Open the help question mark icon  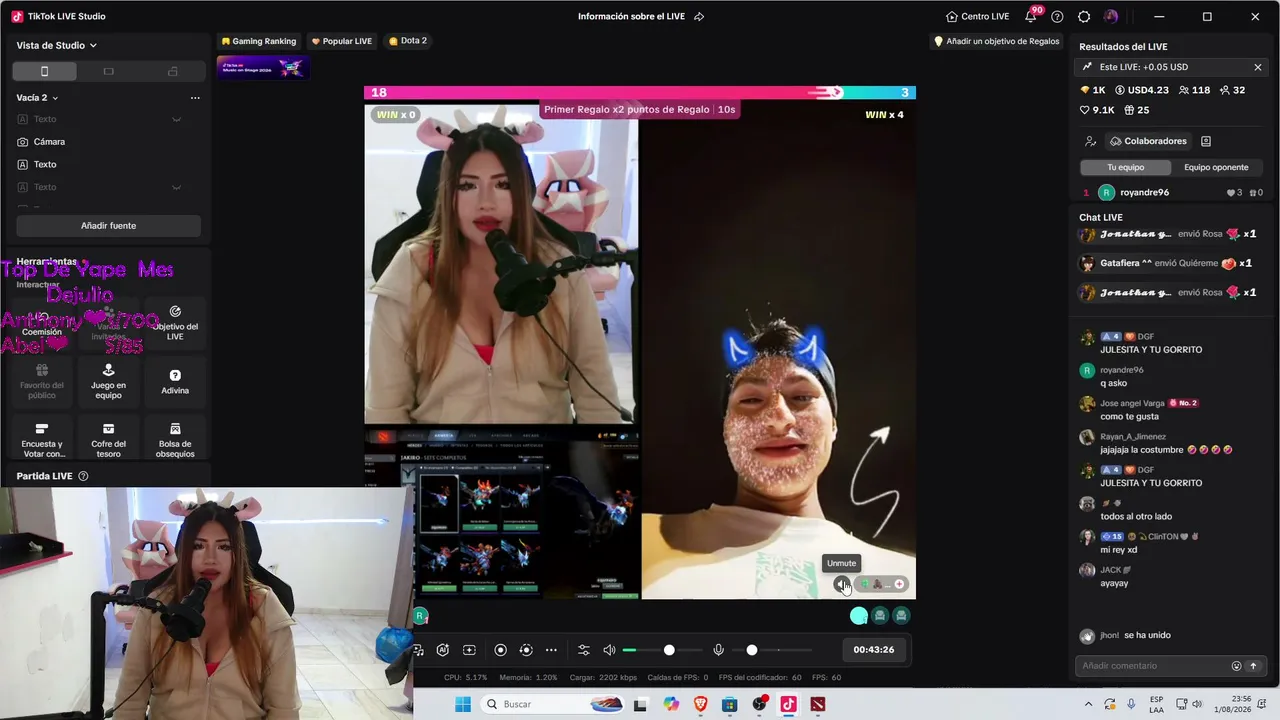[x=1057, y=16]
